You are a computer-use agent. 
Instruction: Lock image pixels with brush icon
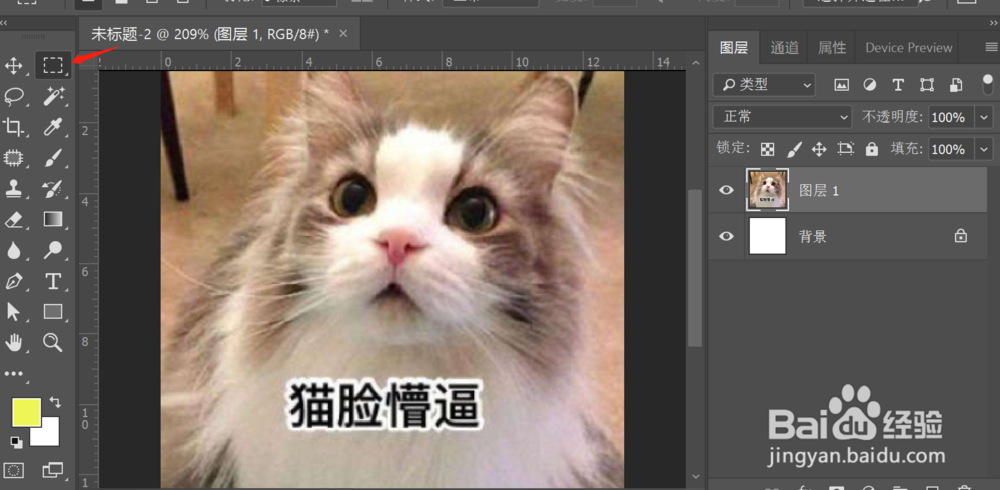[793, 149]
